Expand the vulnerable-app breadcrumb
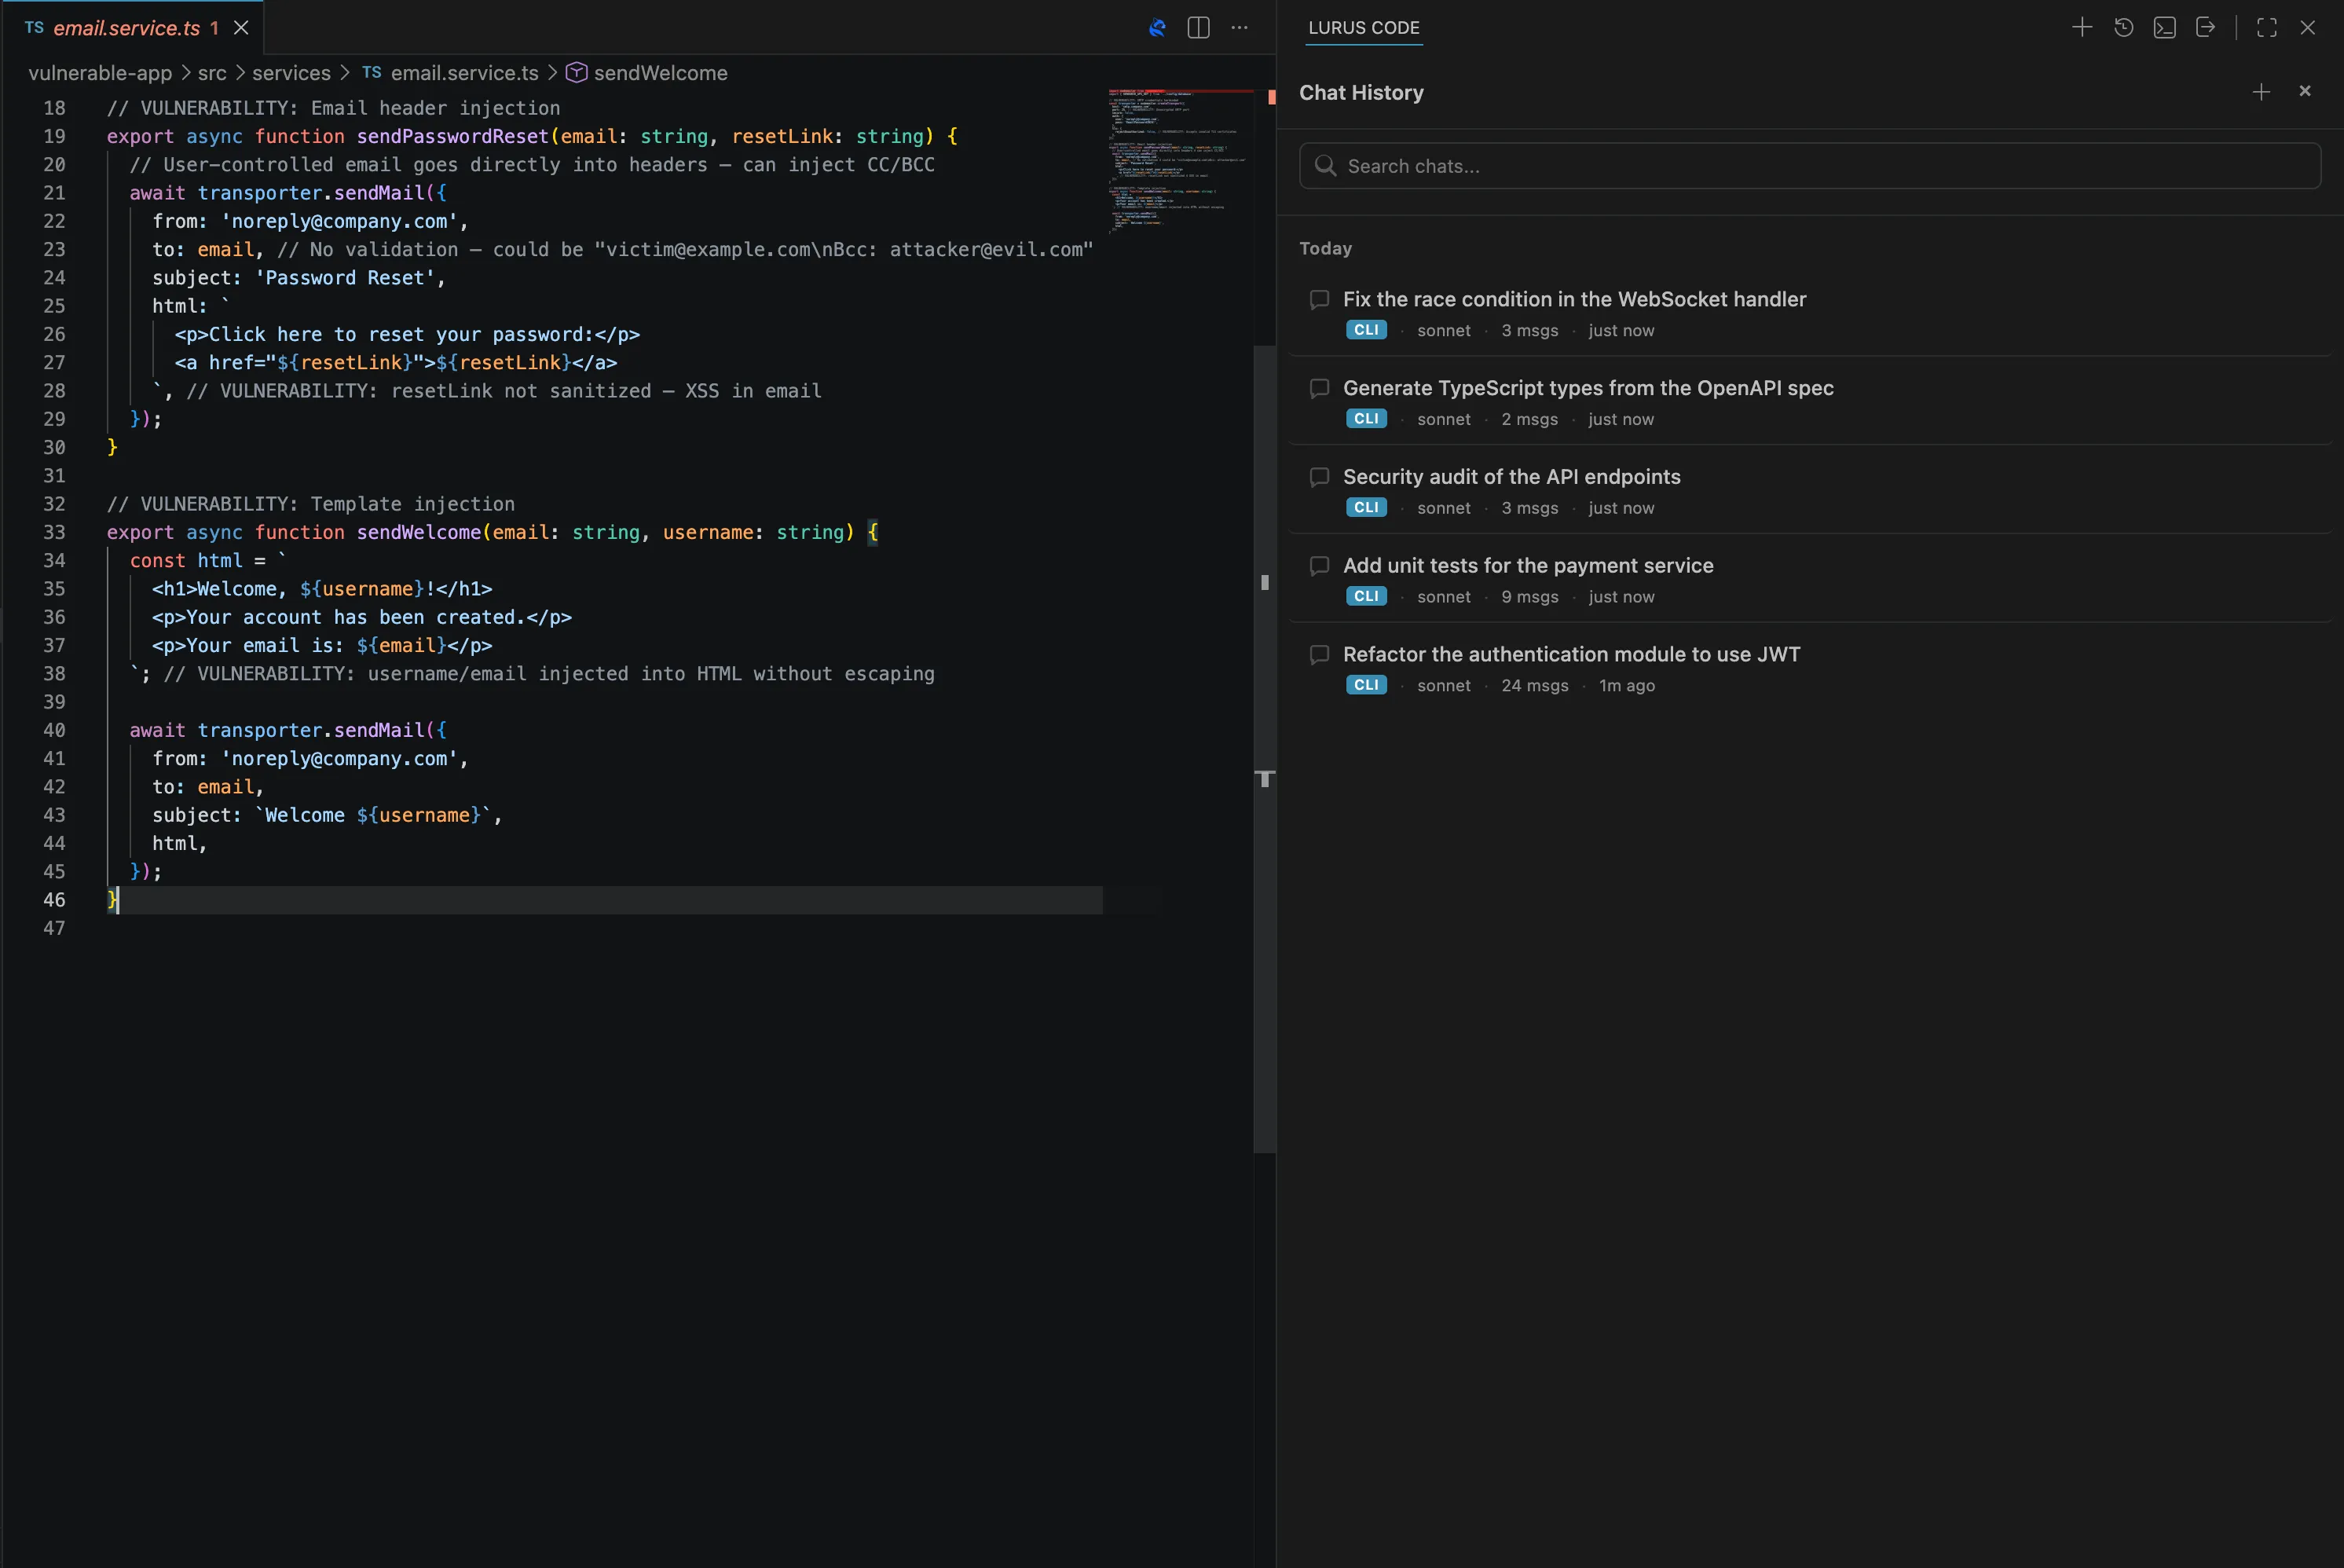This screenshot has width=2344, height=1568. click(x=99, y=72)
